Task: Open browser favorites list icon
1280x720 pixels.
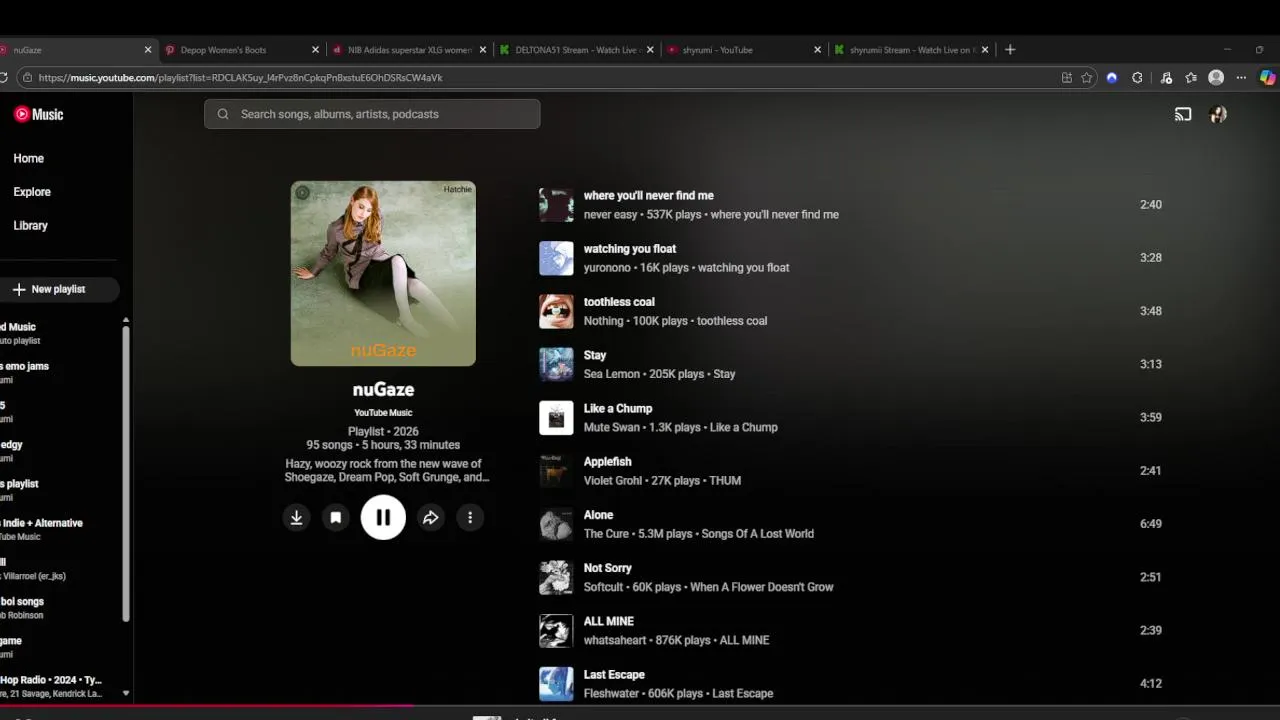Action: [x=1191, y=78]
